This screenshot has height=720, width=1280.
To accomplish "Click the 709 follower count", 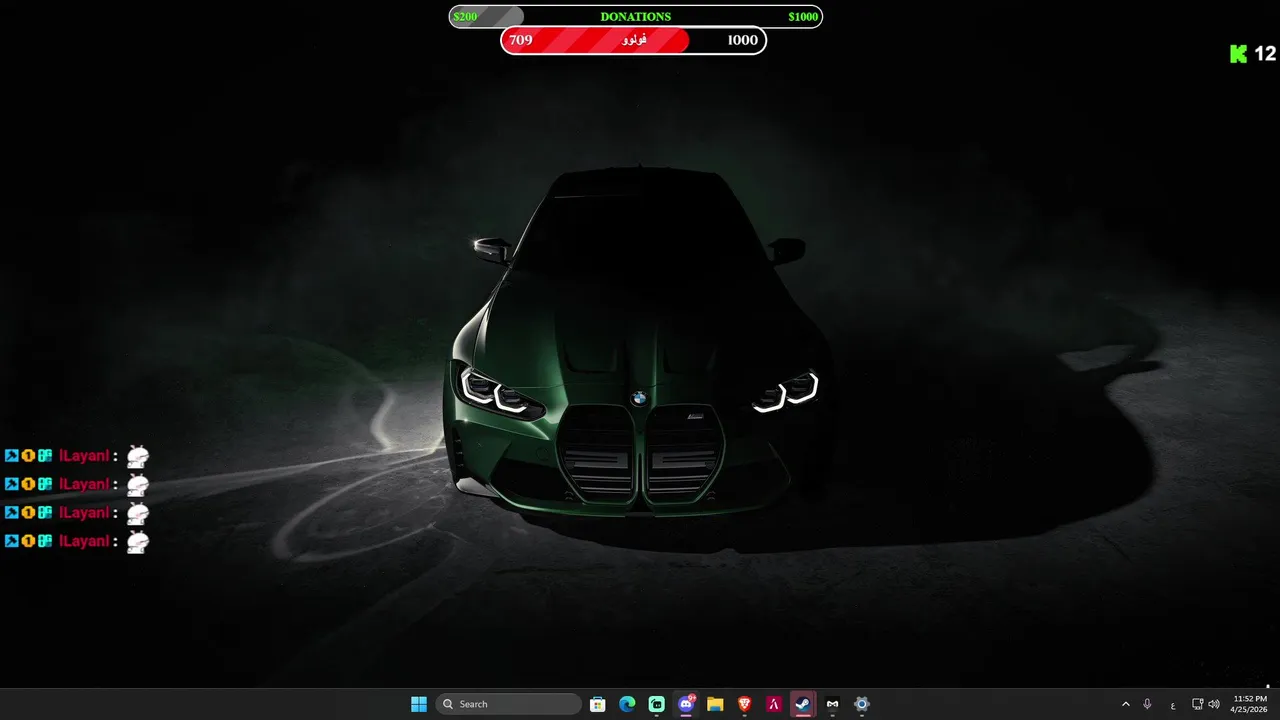I will [521, 40].
